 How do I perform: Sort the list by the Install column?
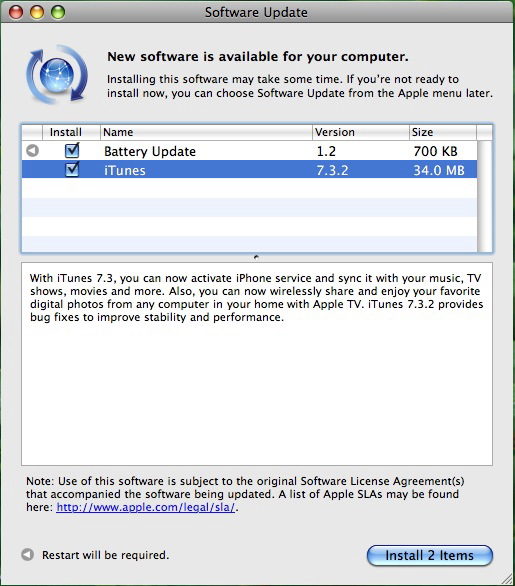(x=71, y=132)
